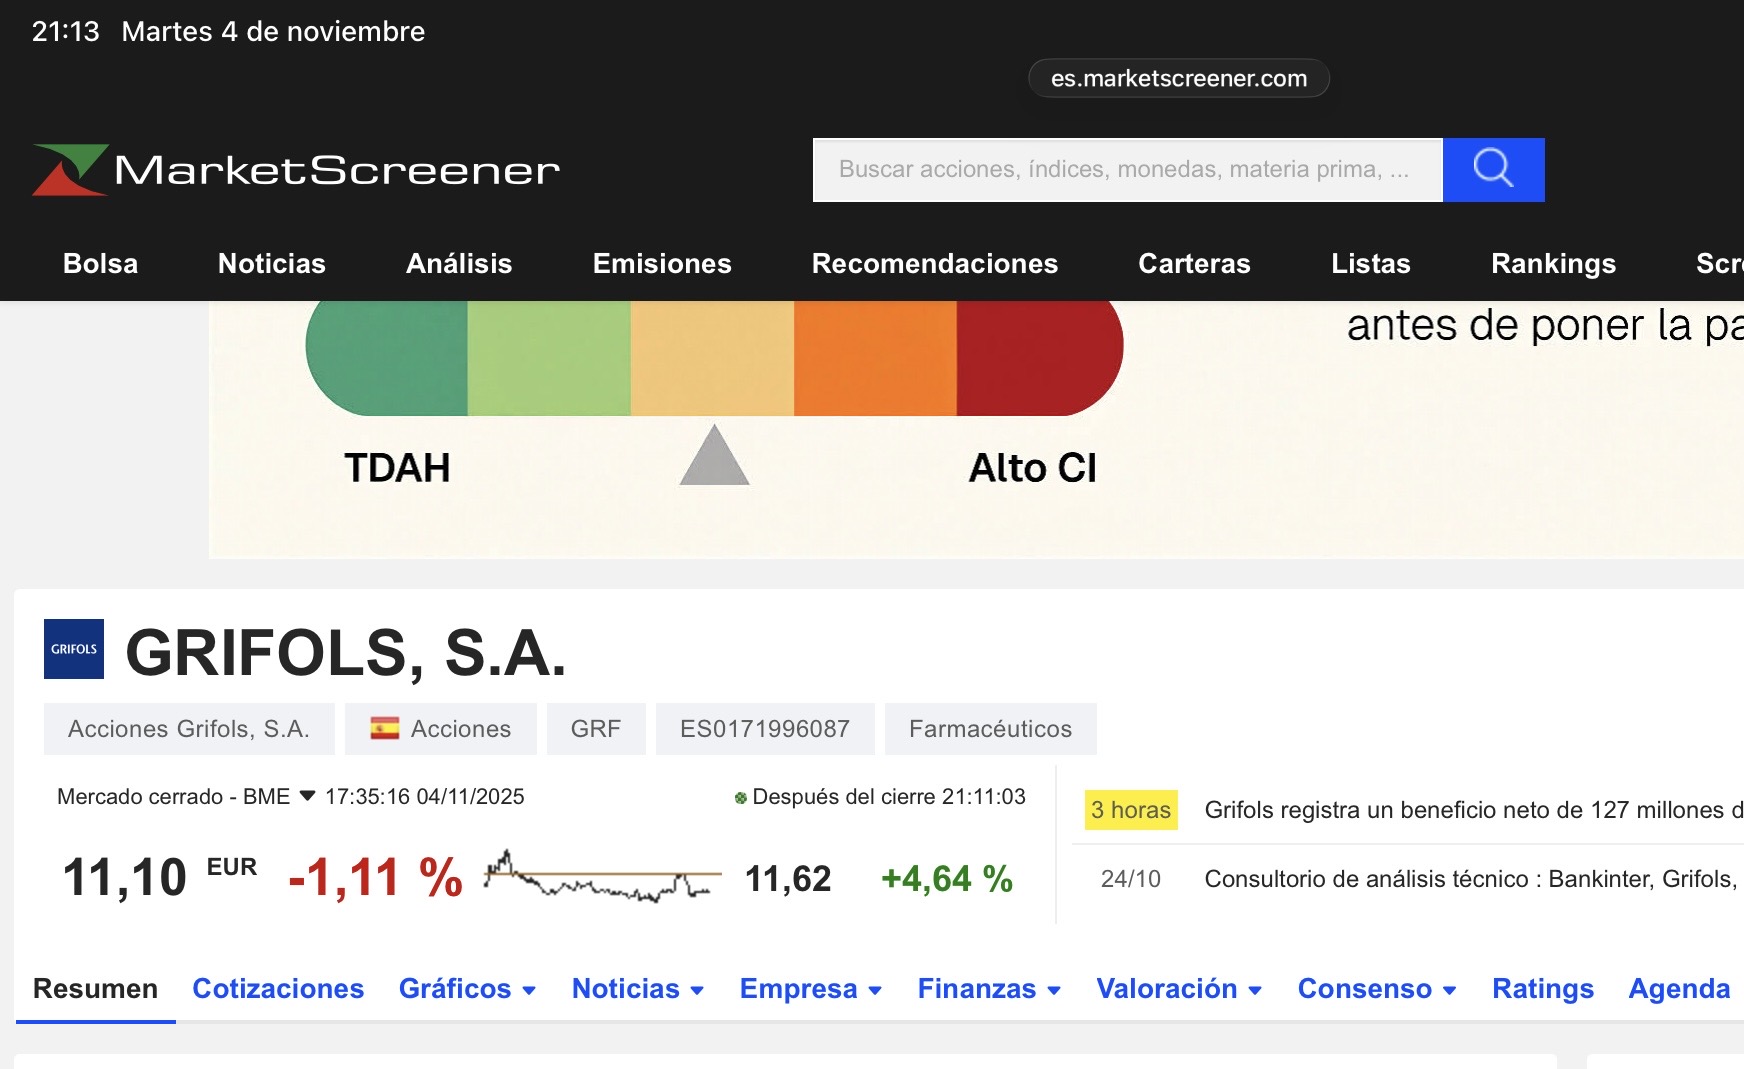Click the Grifols company logo

click(74, 649)
